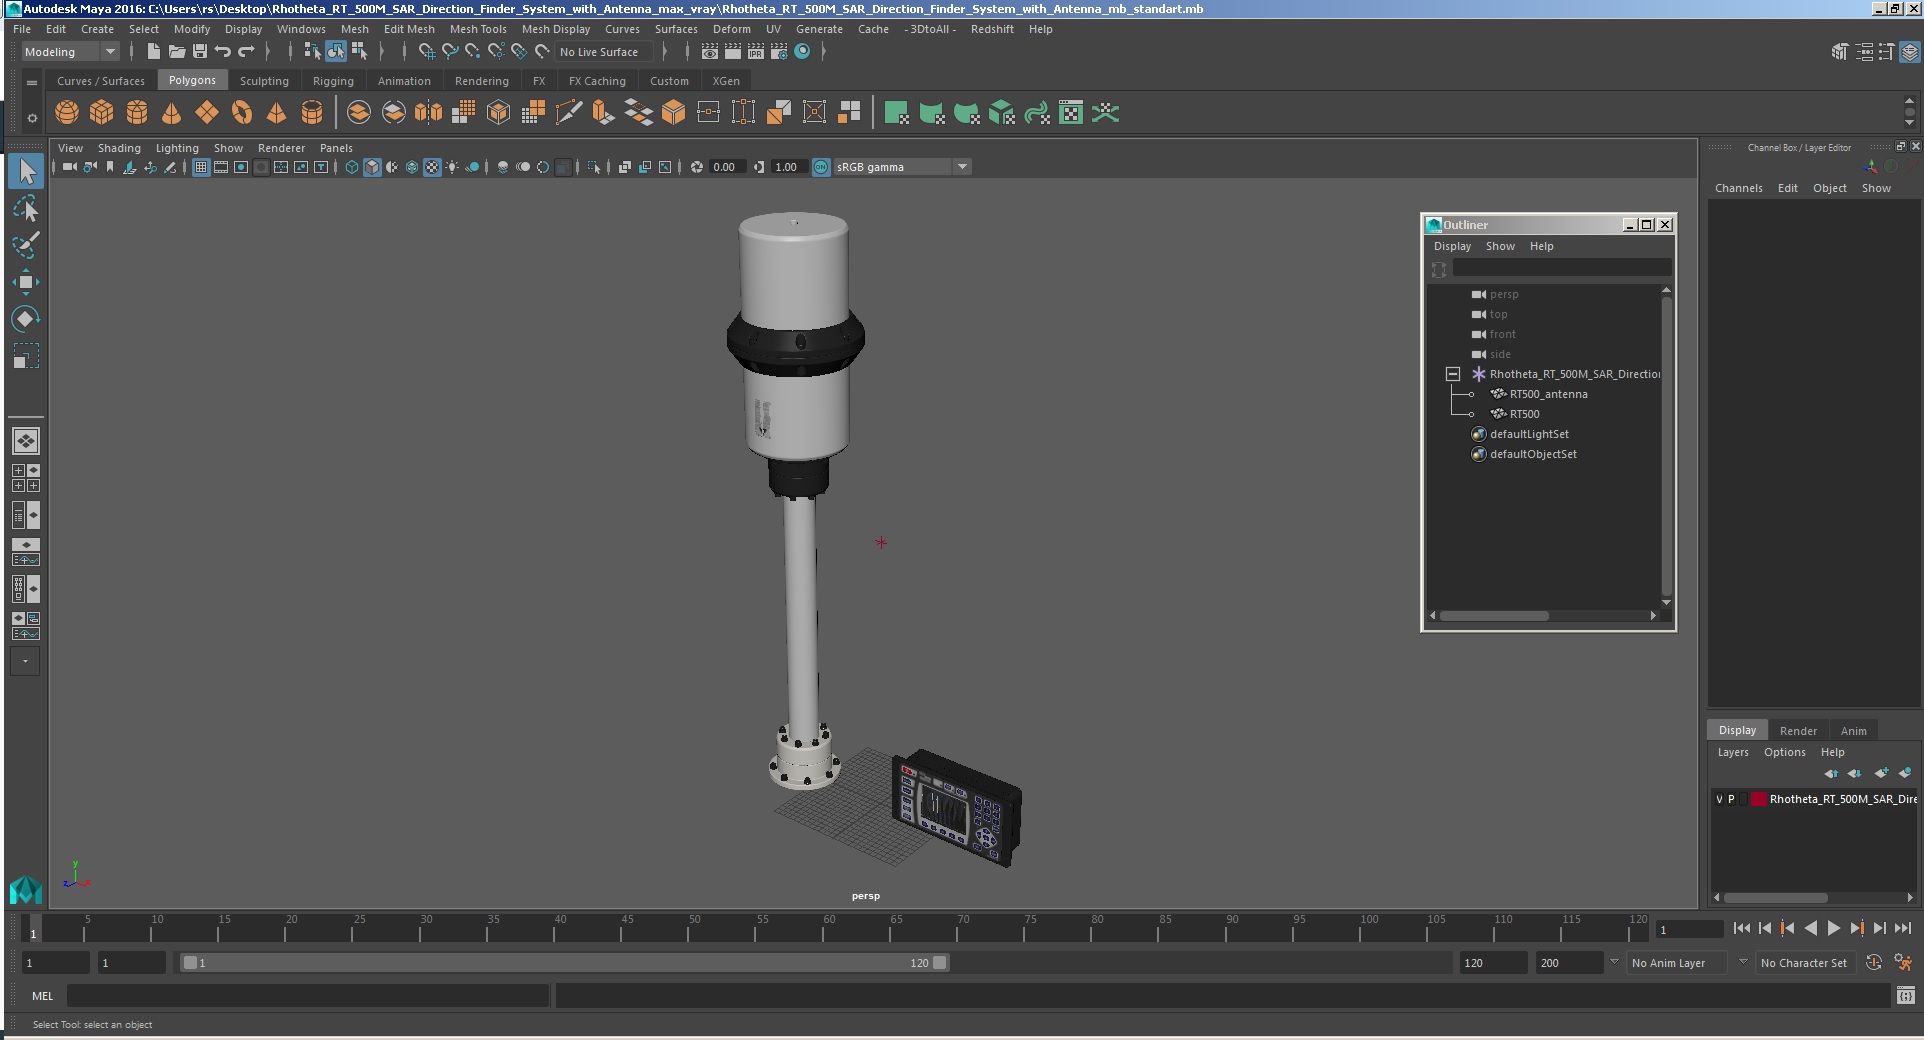1924x1040 pixels.
Task: Click the Multi-Cut tool shelf icon
Action: point(568,113)
